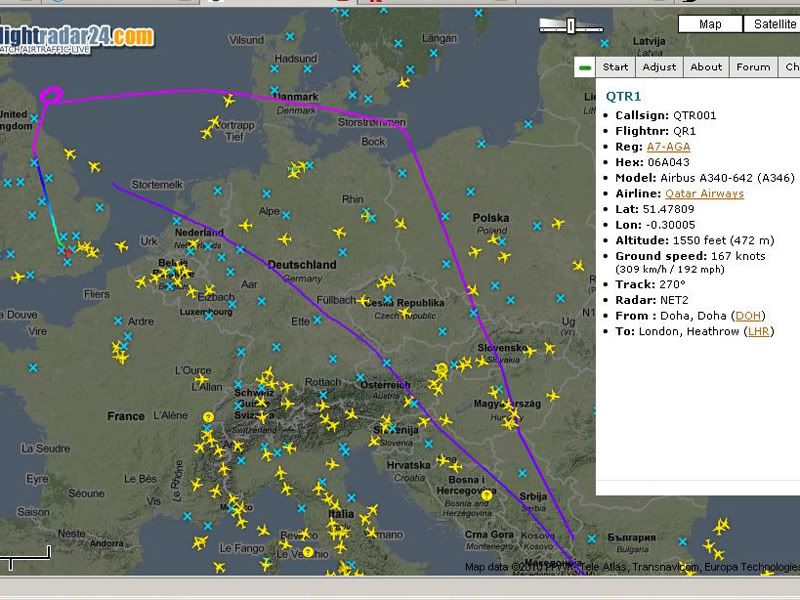Select the yellow plane right of Rottach label
Viewport: 800px width, 600px height.
(x=351, y=413)
